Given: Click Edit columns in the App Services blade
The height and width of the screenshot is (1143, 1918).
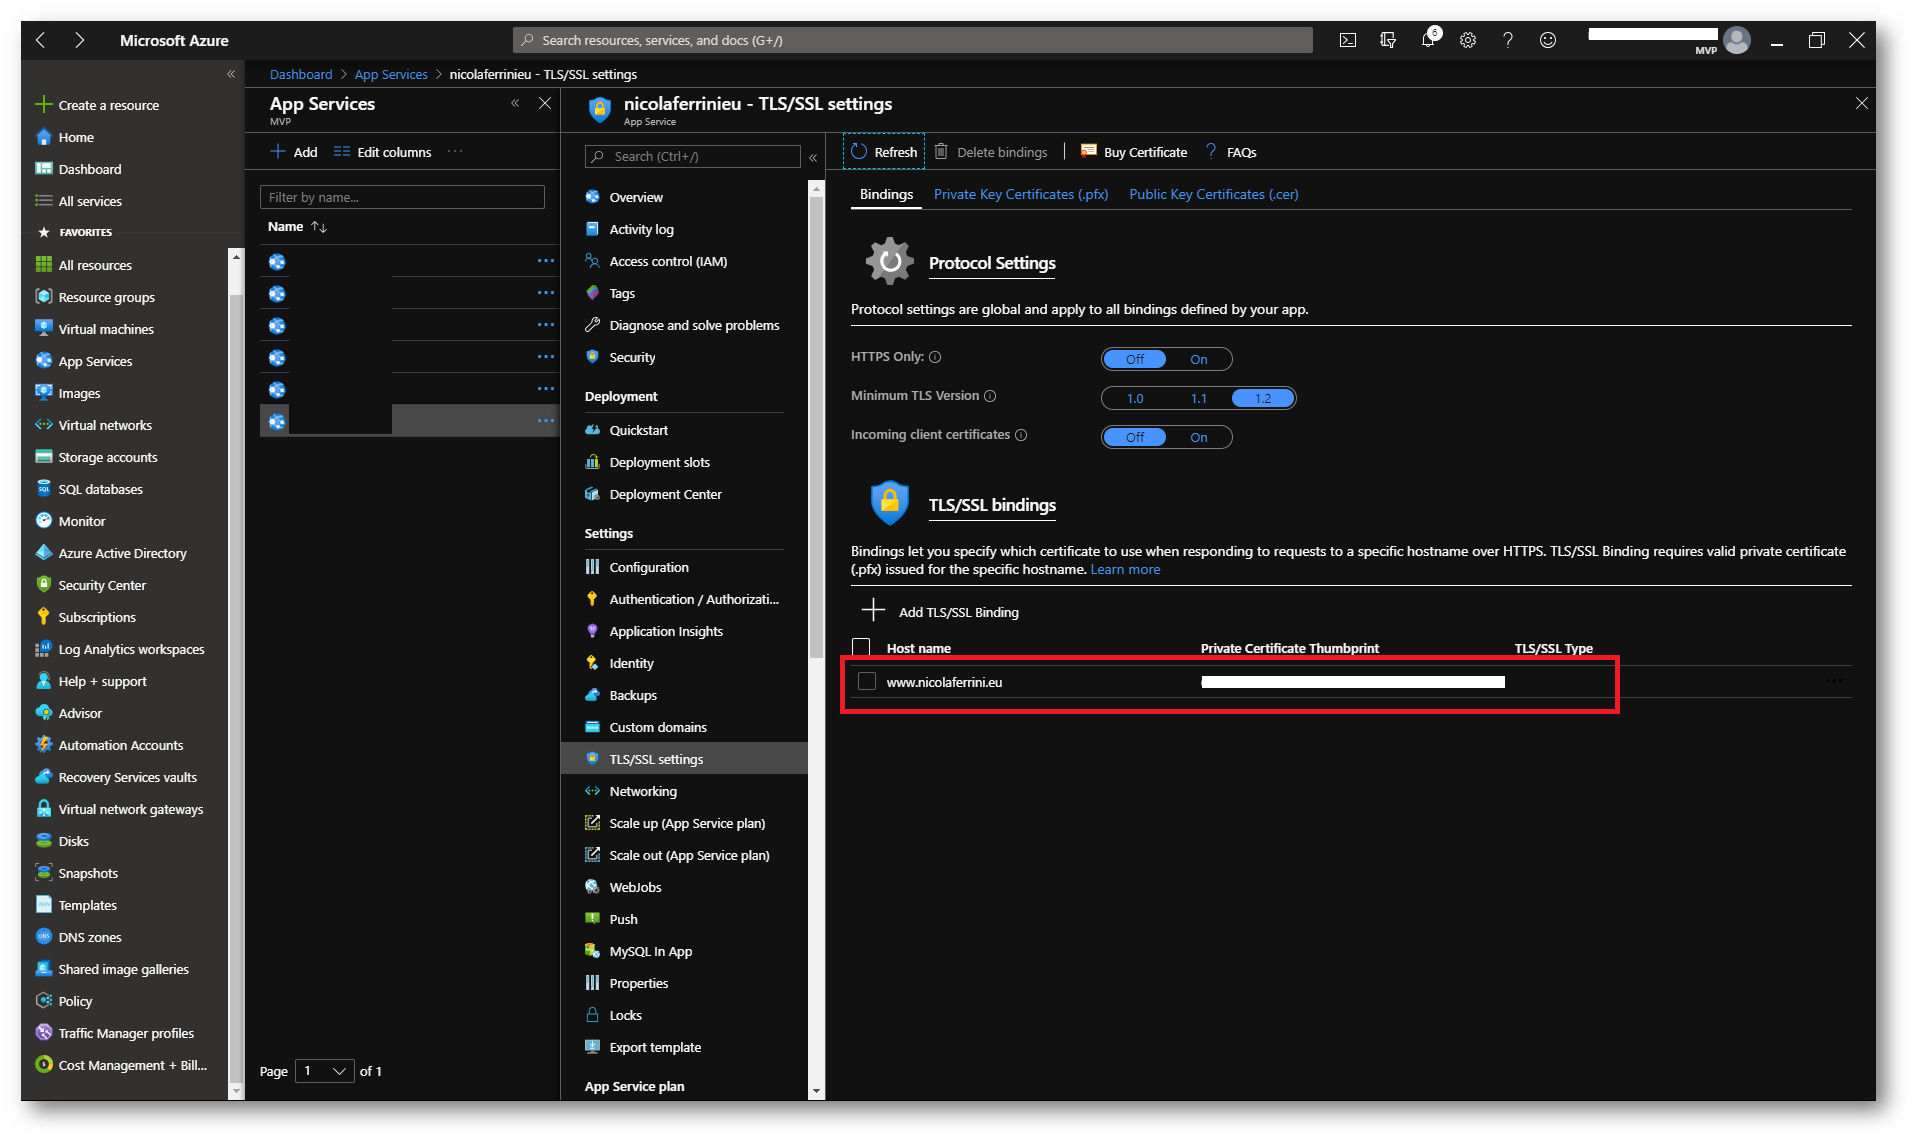Looking at the screenshot, I should pyautogui.click(x=382, y=152).
